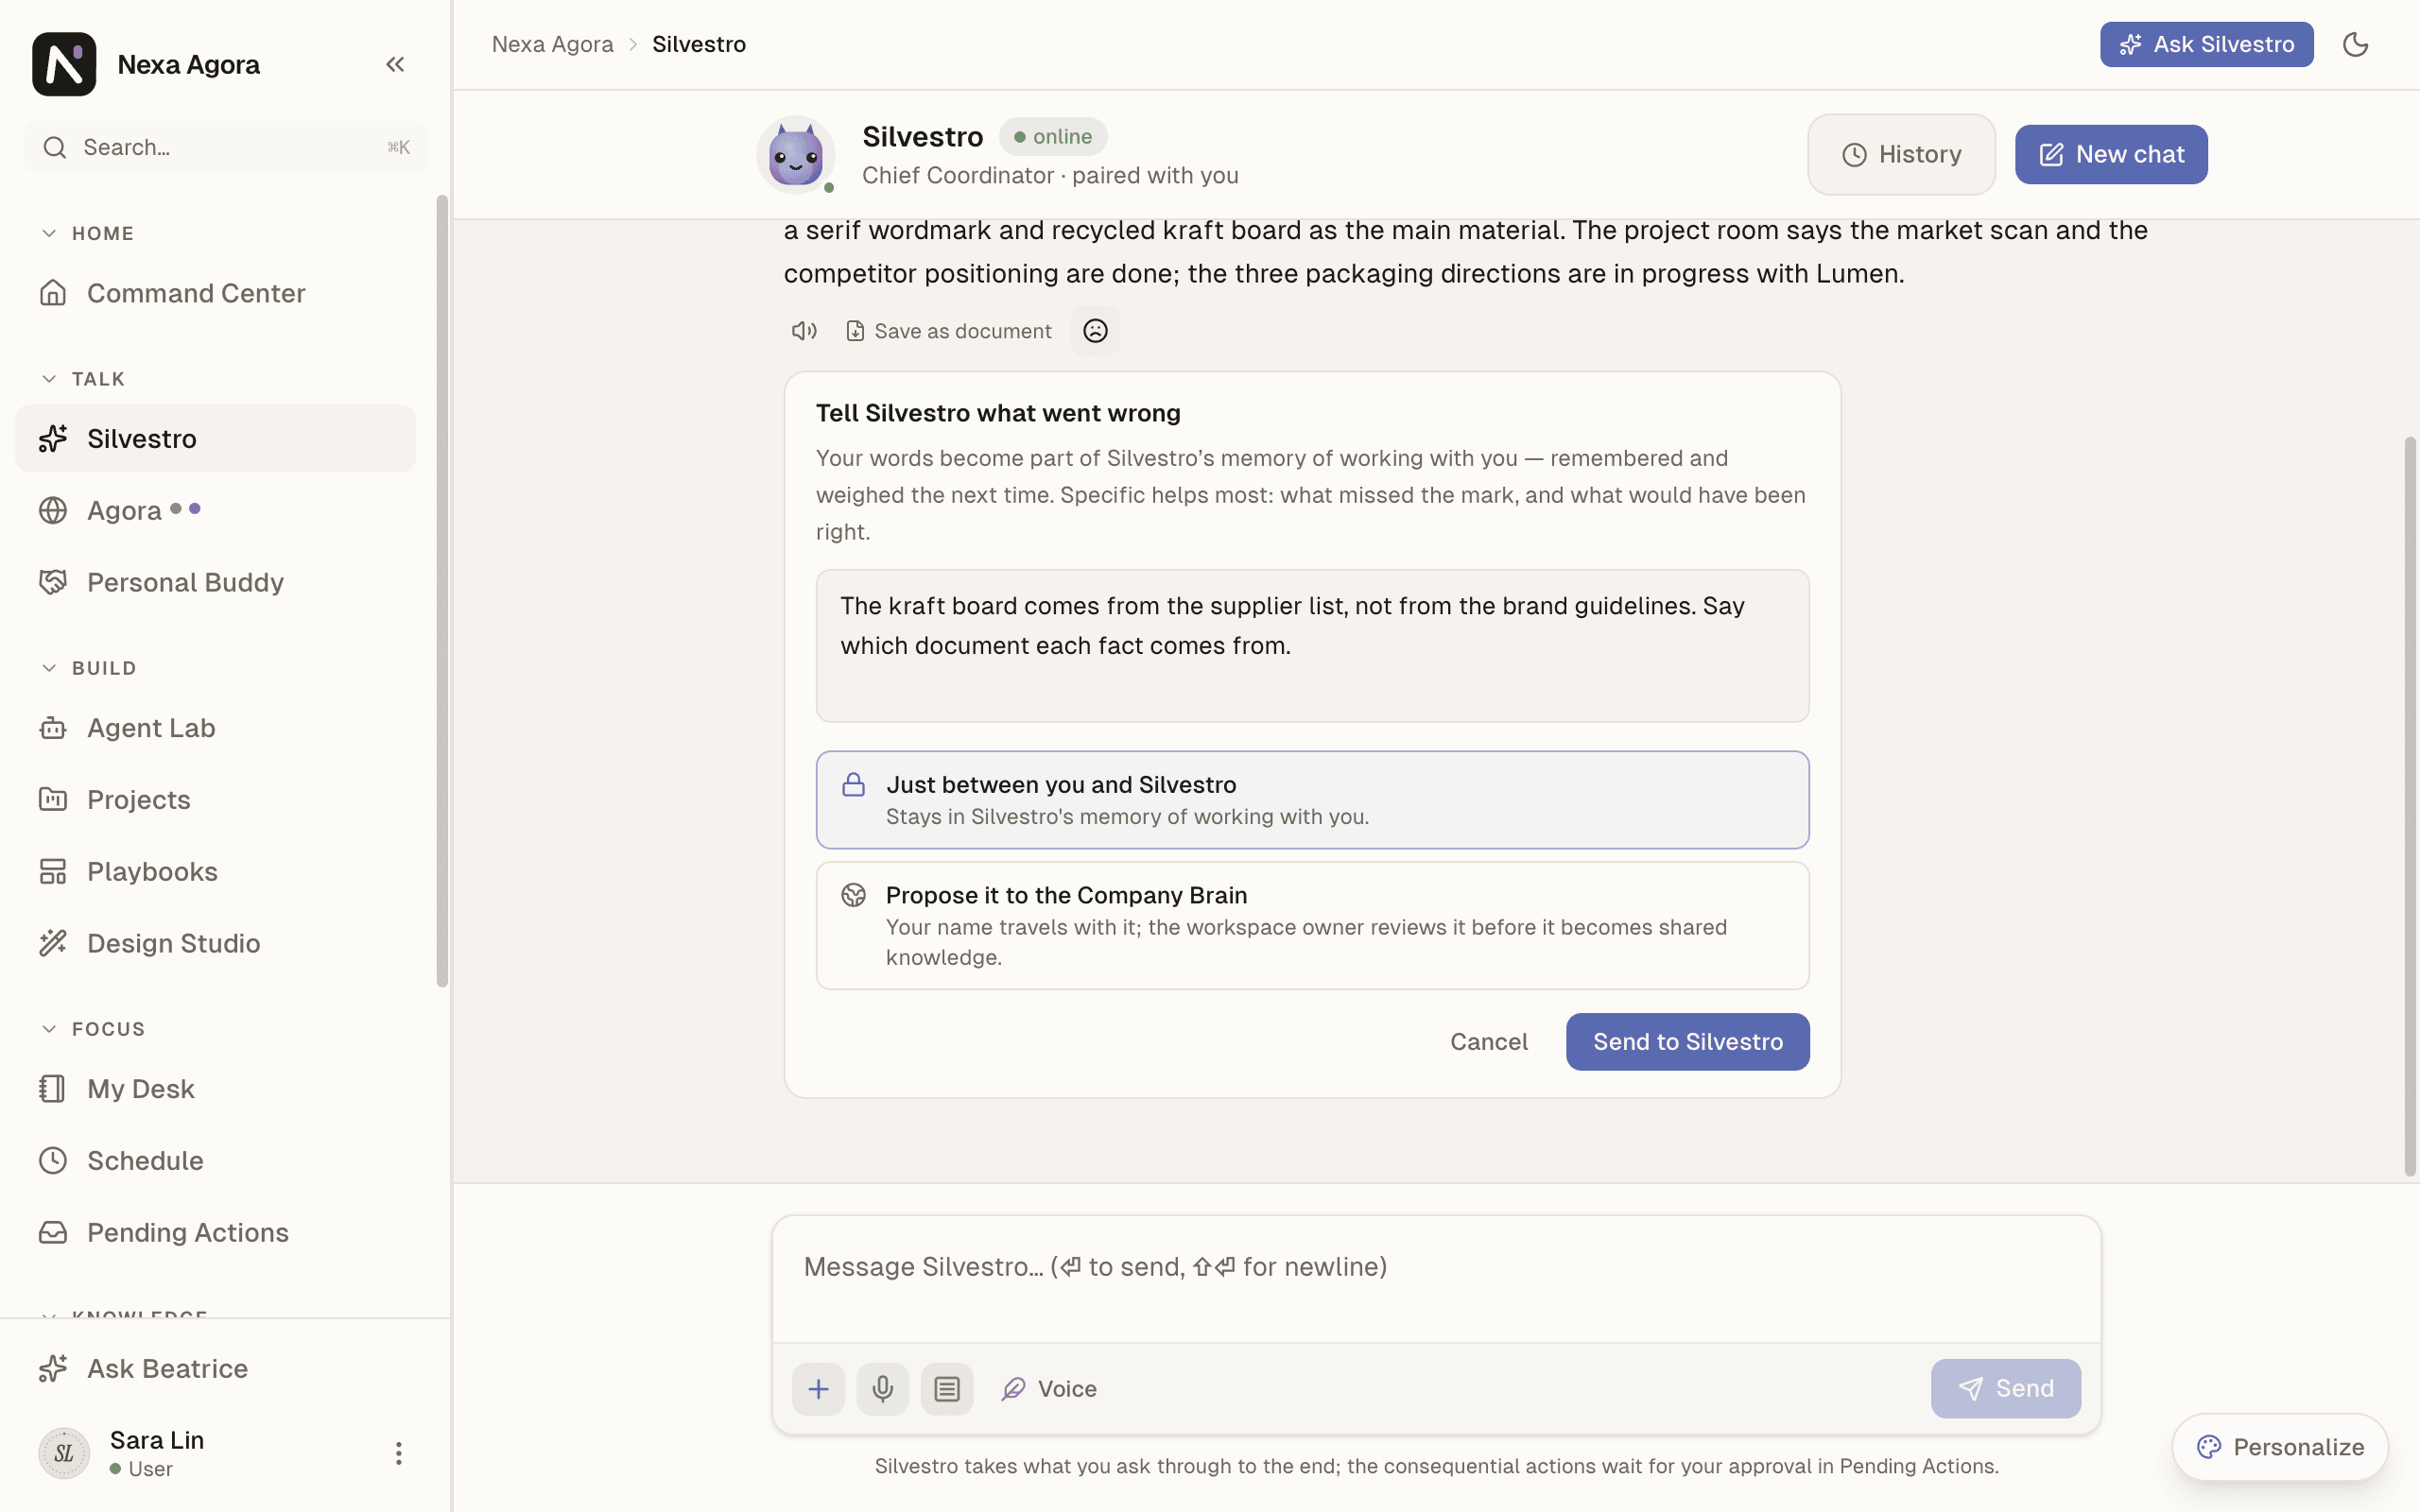The height and width of the screenshot is (1512, 2420).
Task: Click Send to Silvestro button
Action: [x=1687, y=1042]
